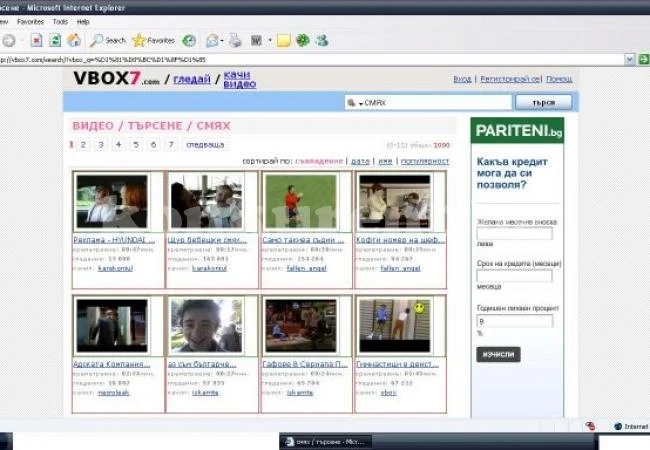
Task: Open search type dropdown icon in search box
Action: tap(354, 103)
